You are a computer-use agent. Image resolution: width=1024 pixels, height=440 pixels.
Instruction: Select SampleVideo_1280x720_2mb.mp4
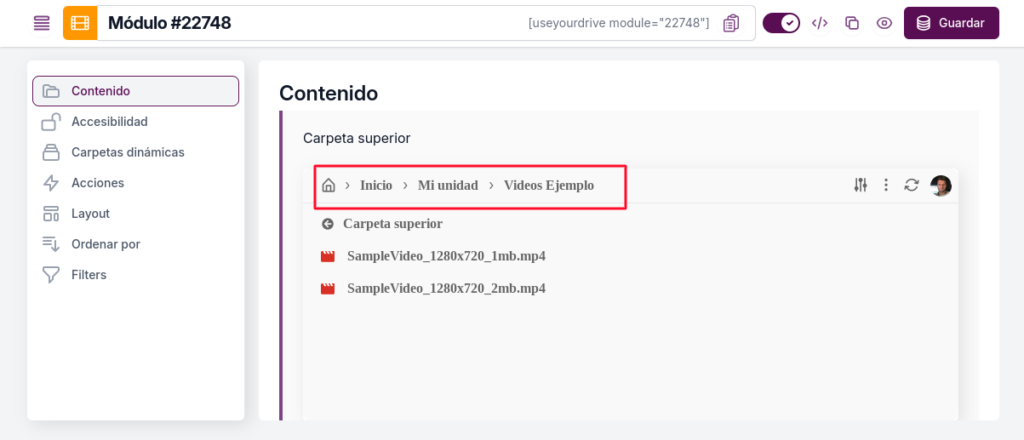pos(446,288)
